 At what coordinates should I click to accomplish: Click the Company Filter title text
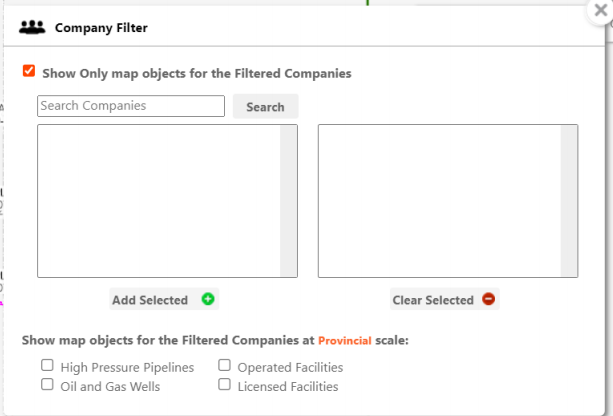[101, 28]
